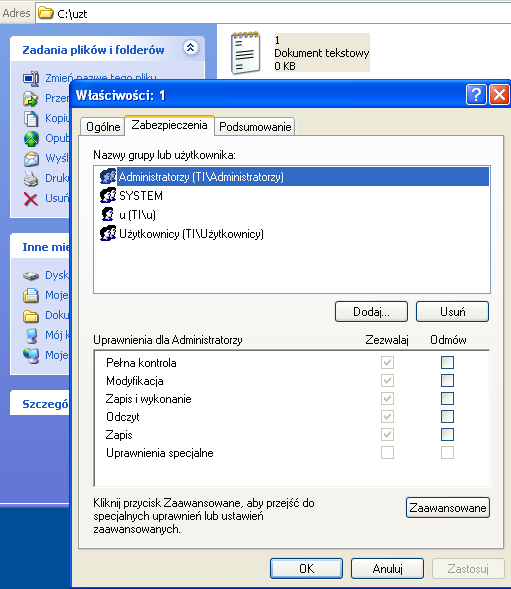Screen dimensions: 511x589
Task: Click the Zapis i wykonanie permission label
Action: 148,399
